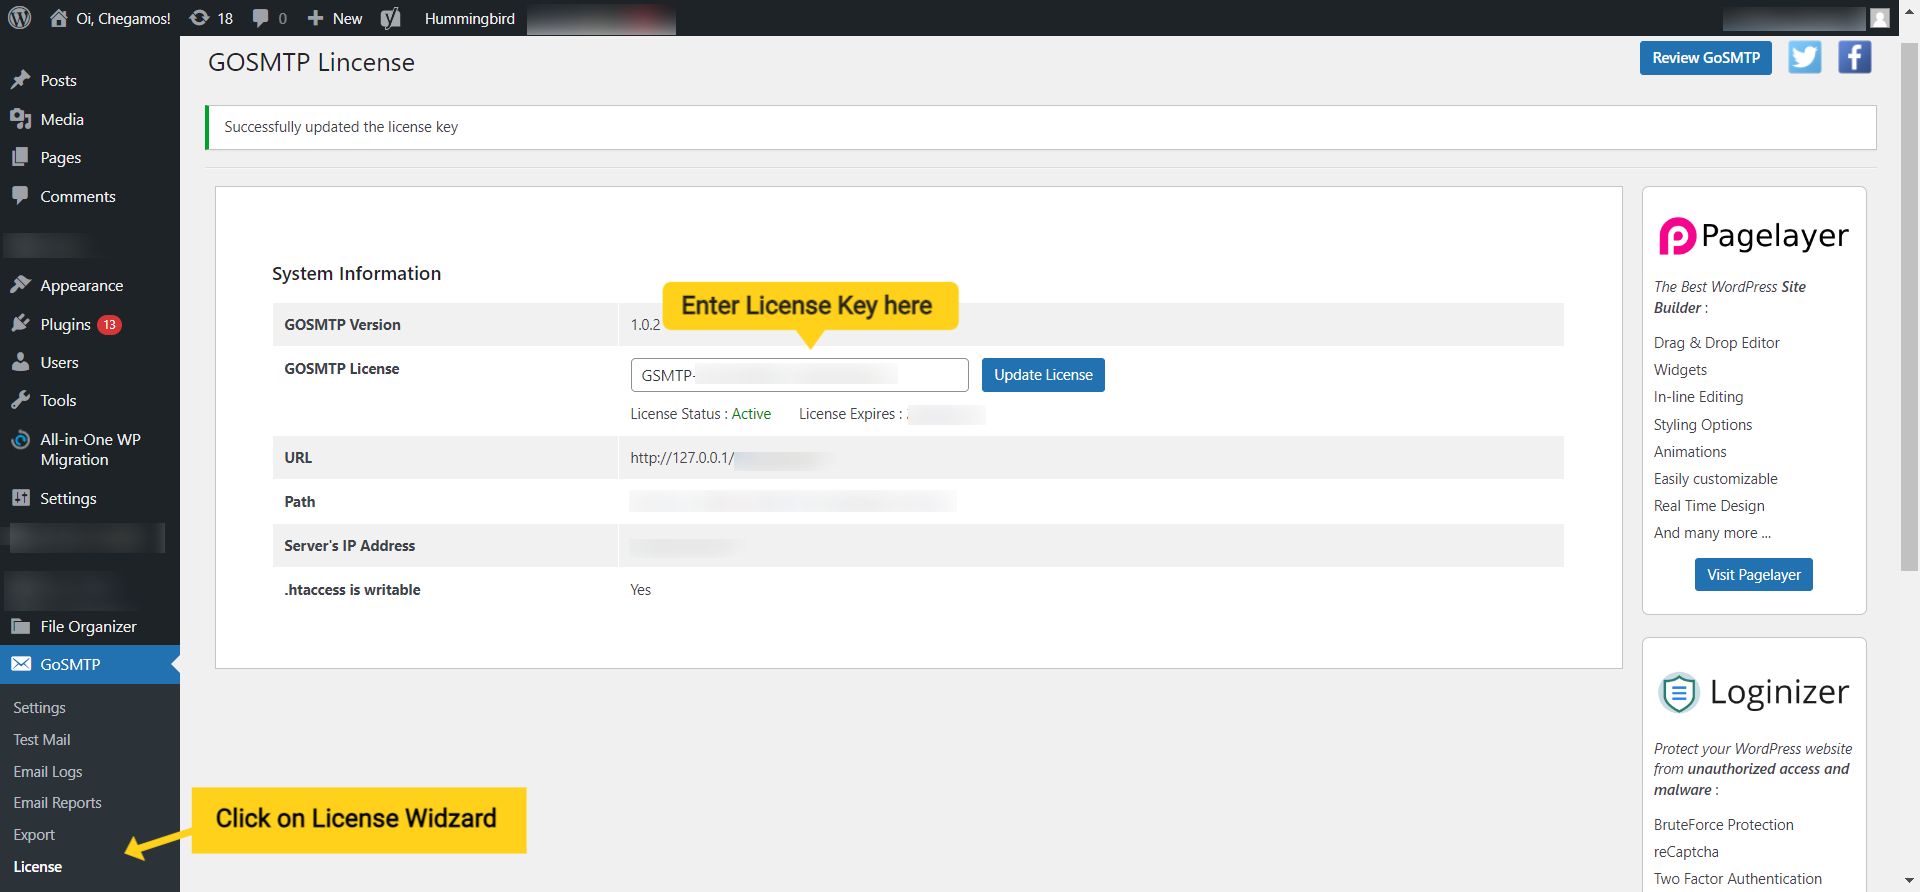This screenshot has width=1920, height=892.
Task: Click the URL value http://127.0.0.1/
Action: (x=682, y=458)
